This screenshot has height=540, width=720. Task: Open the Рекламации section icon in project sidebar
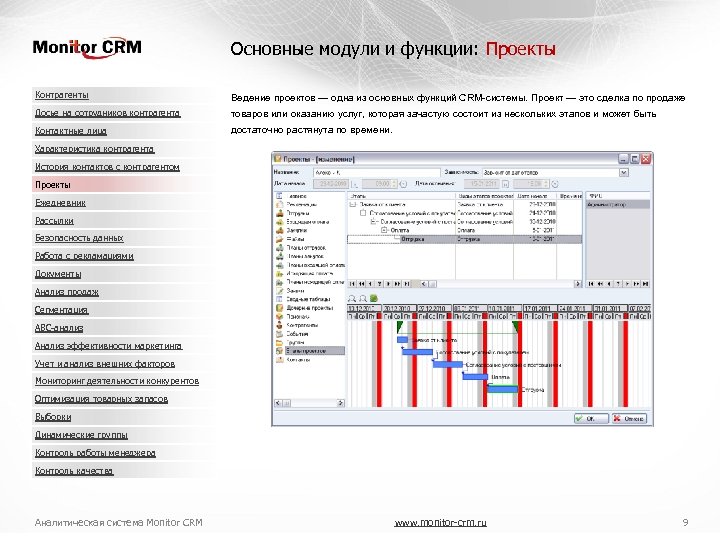[280, 204]
